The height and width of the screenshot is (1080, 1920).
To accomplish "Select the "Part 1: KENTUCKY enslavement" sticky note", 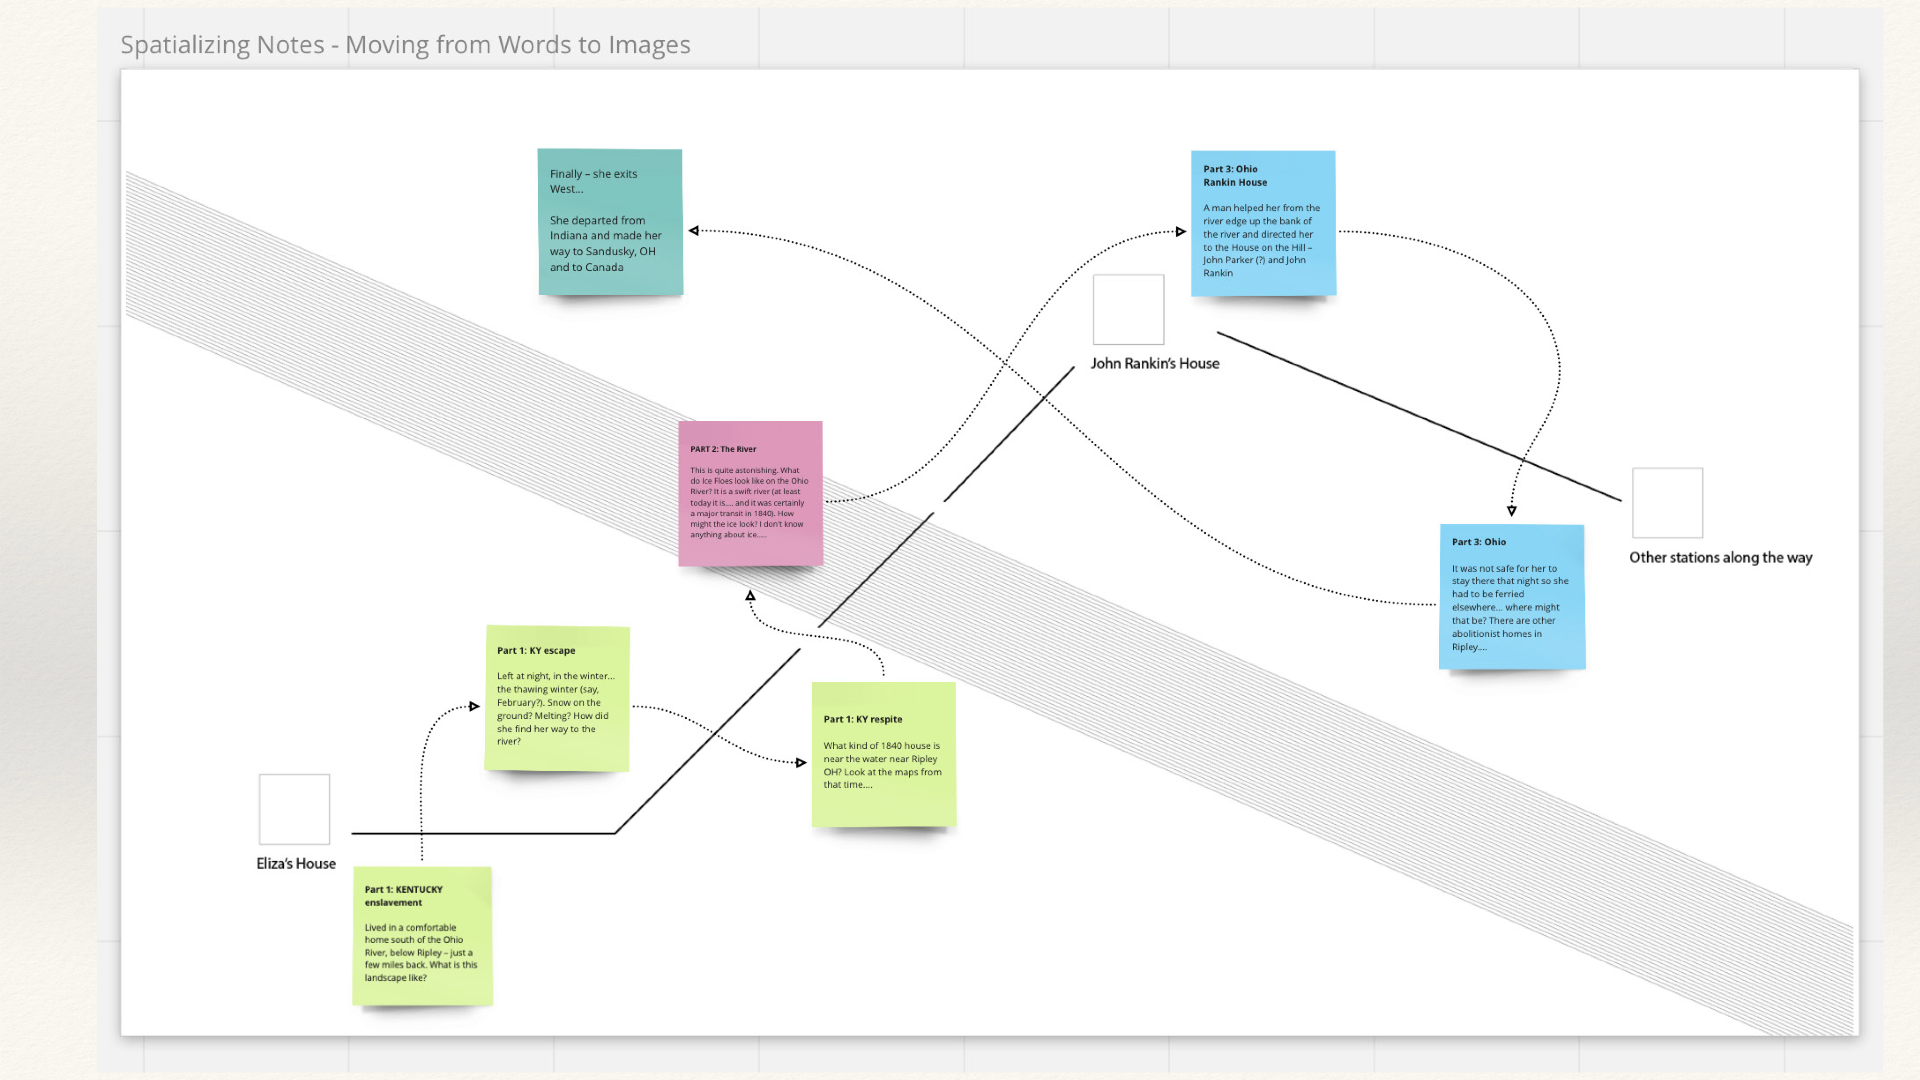I will 422,937.
